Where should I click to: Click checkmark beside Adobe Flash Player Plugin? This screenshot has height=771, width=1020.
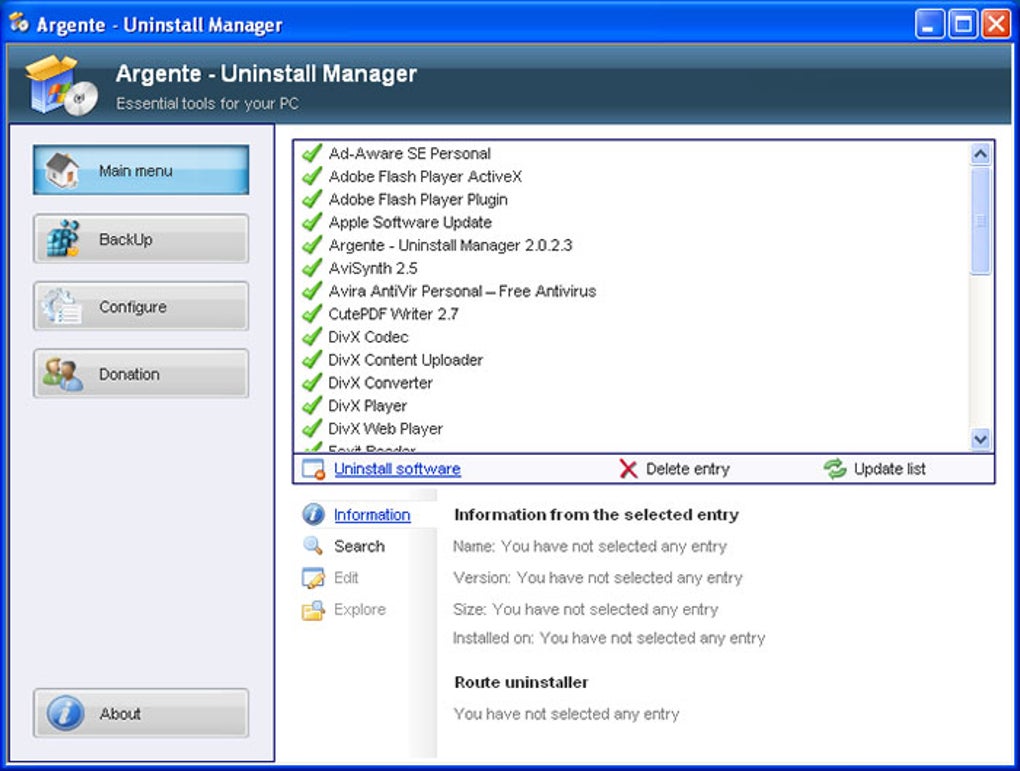312,199
